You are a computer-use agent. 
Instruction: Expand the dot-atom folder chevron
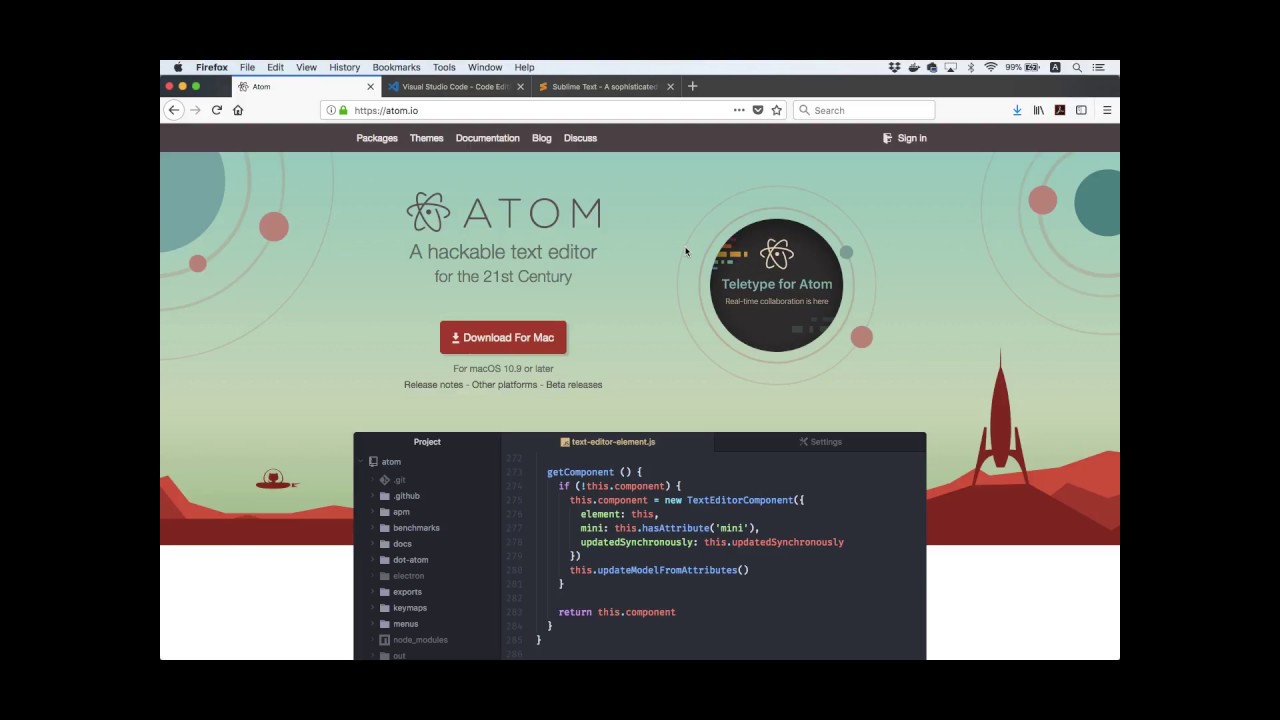373,560
